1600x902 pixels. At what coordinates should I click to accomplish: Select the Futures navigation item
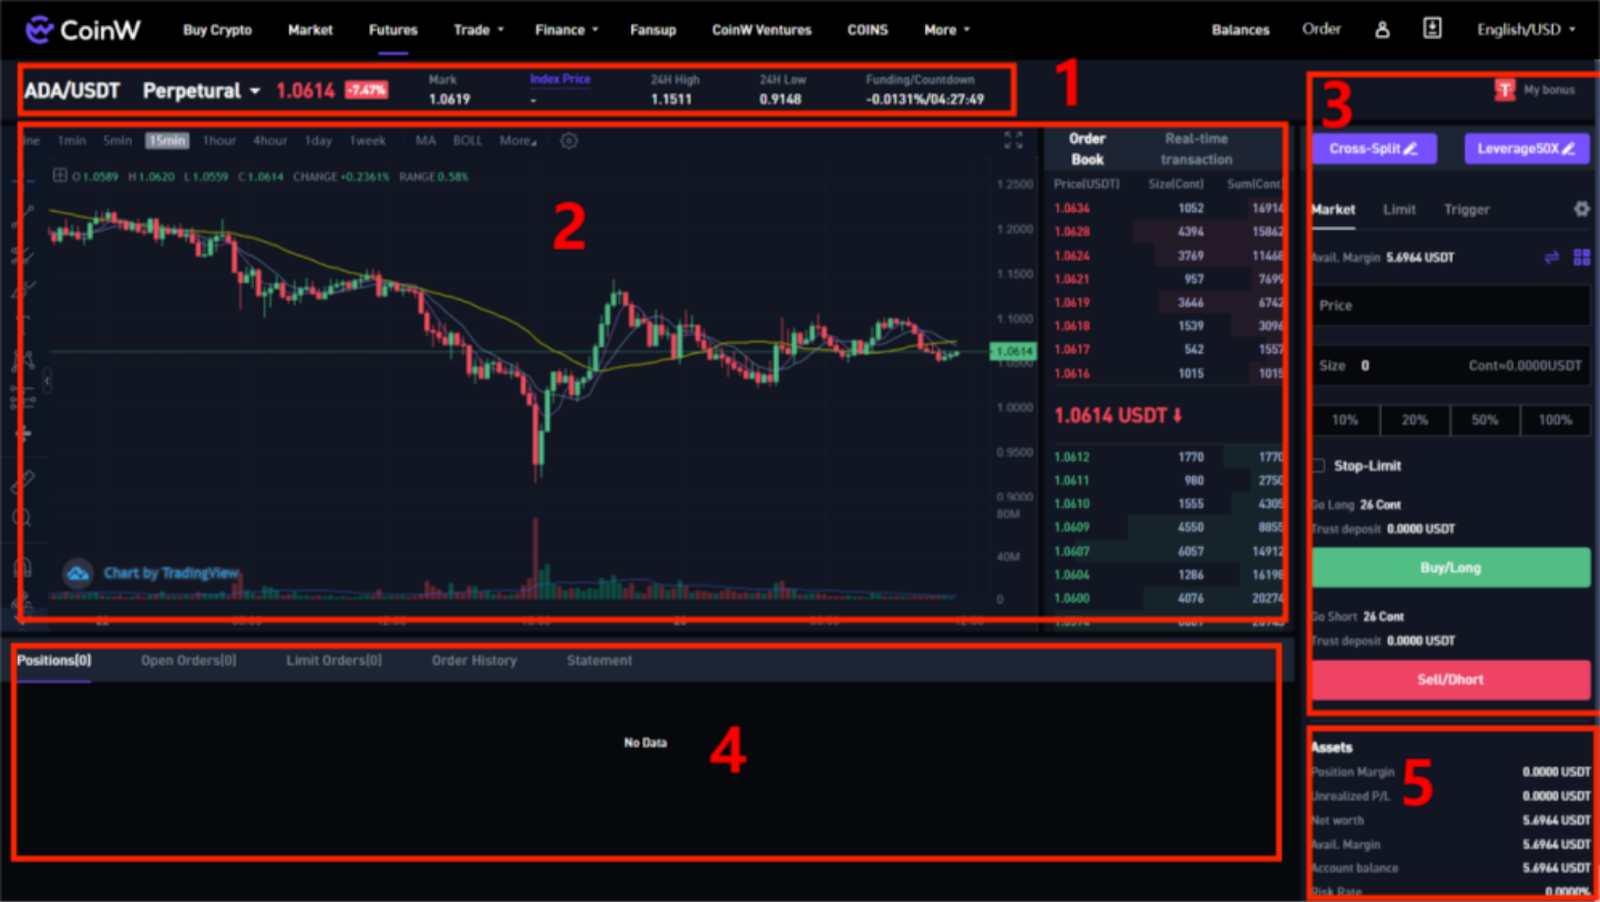(393, 30)
